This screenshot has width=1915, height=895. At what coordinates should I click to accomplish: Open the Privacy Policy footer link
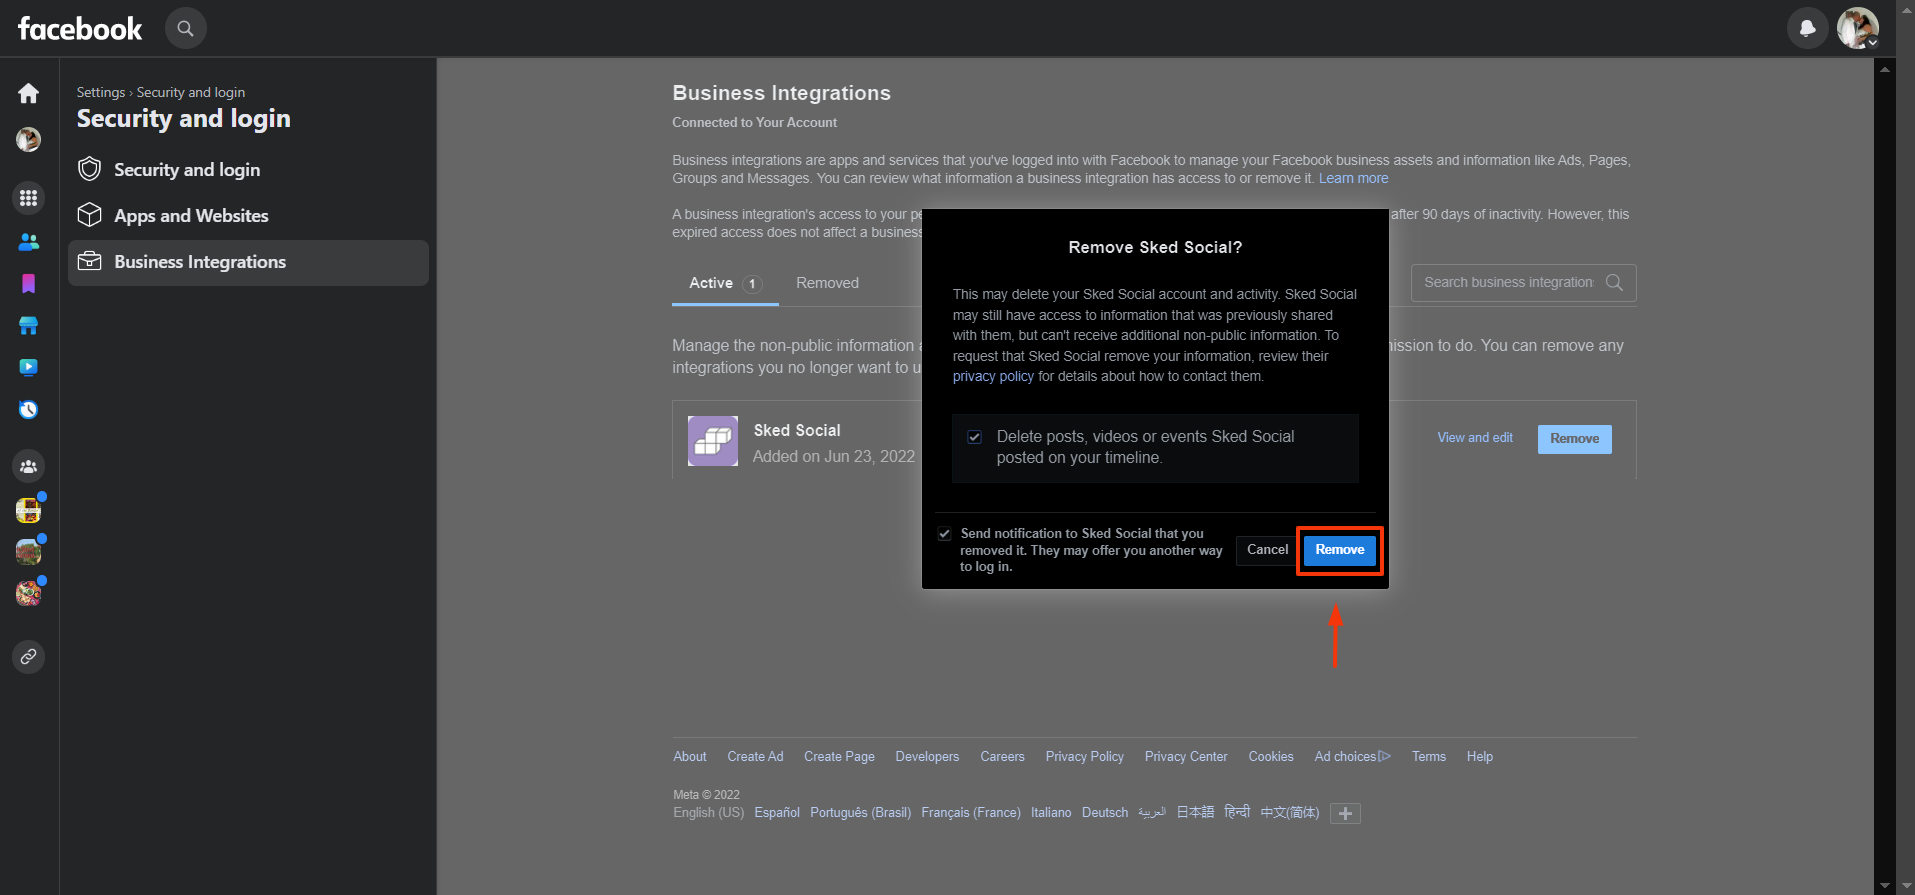1084,757
